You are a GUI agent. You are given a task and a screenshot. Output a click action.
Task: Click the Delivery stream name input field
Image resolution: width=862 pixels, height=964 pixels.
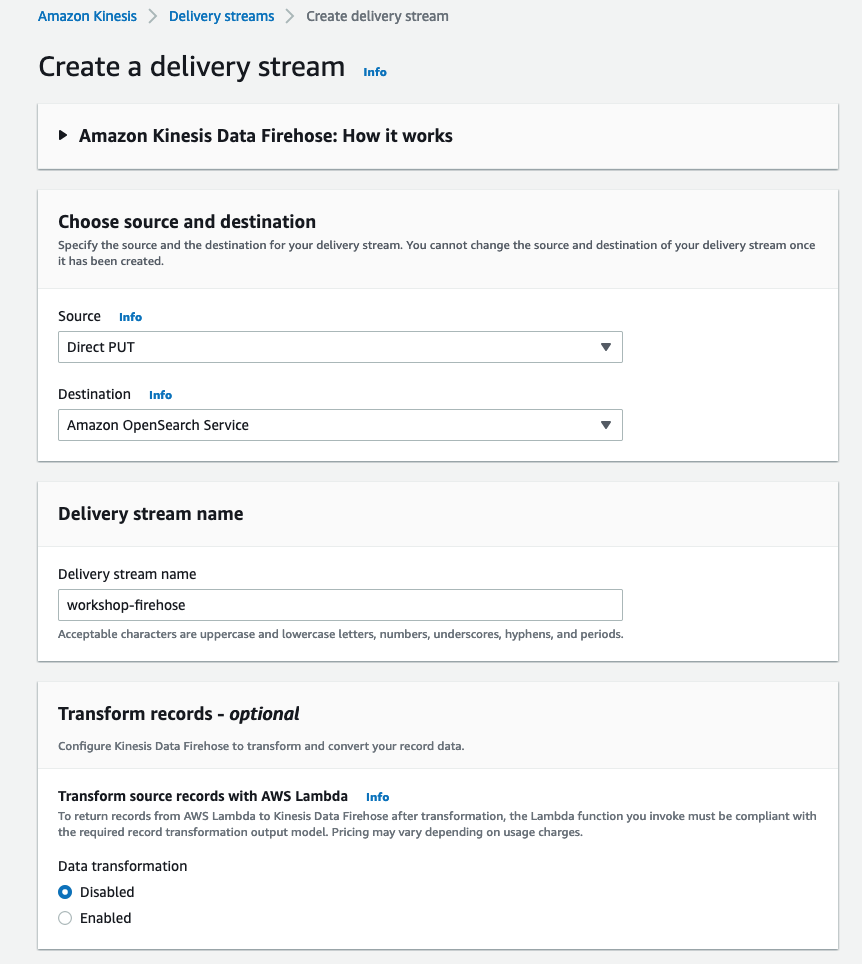pyautogui.click(x=340, y=605)
